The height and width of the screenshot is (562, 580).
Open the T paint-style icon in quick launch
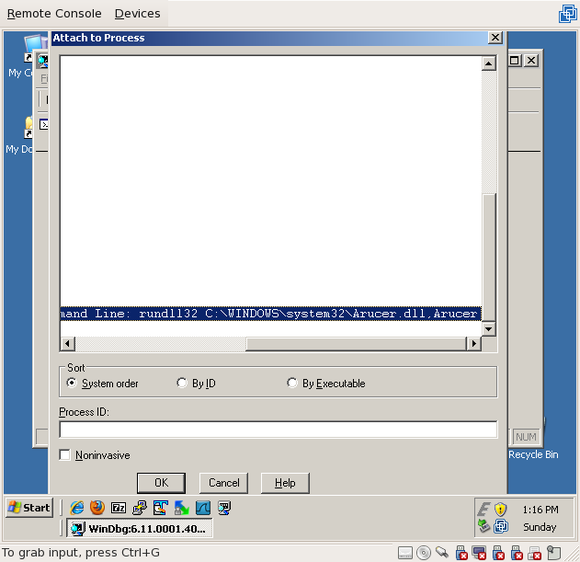click(161, 508)
